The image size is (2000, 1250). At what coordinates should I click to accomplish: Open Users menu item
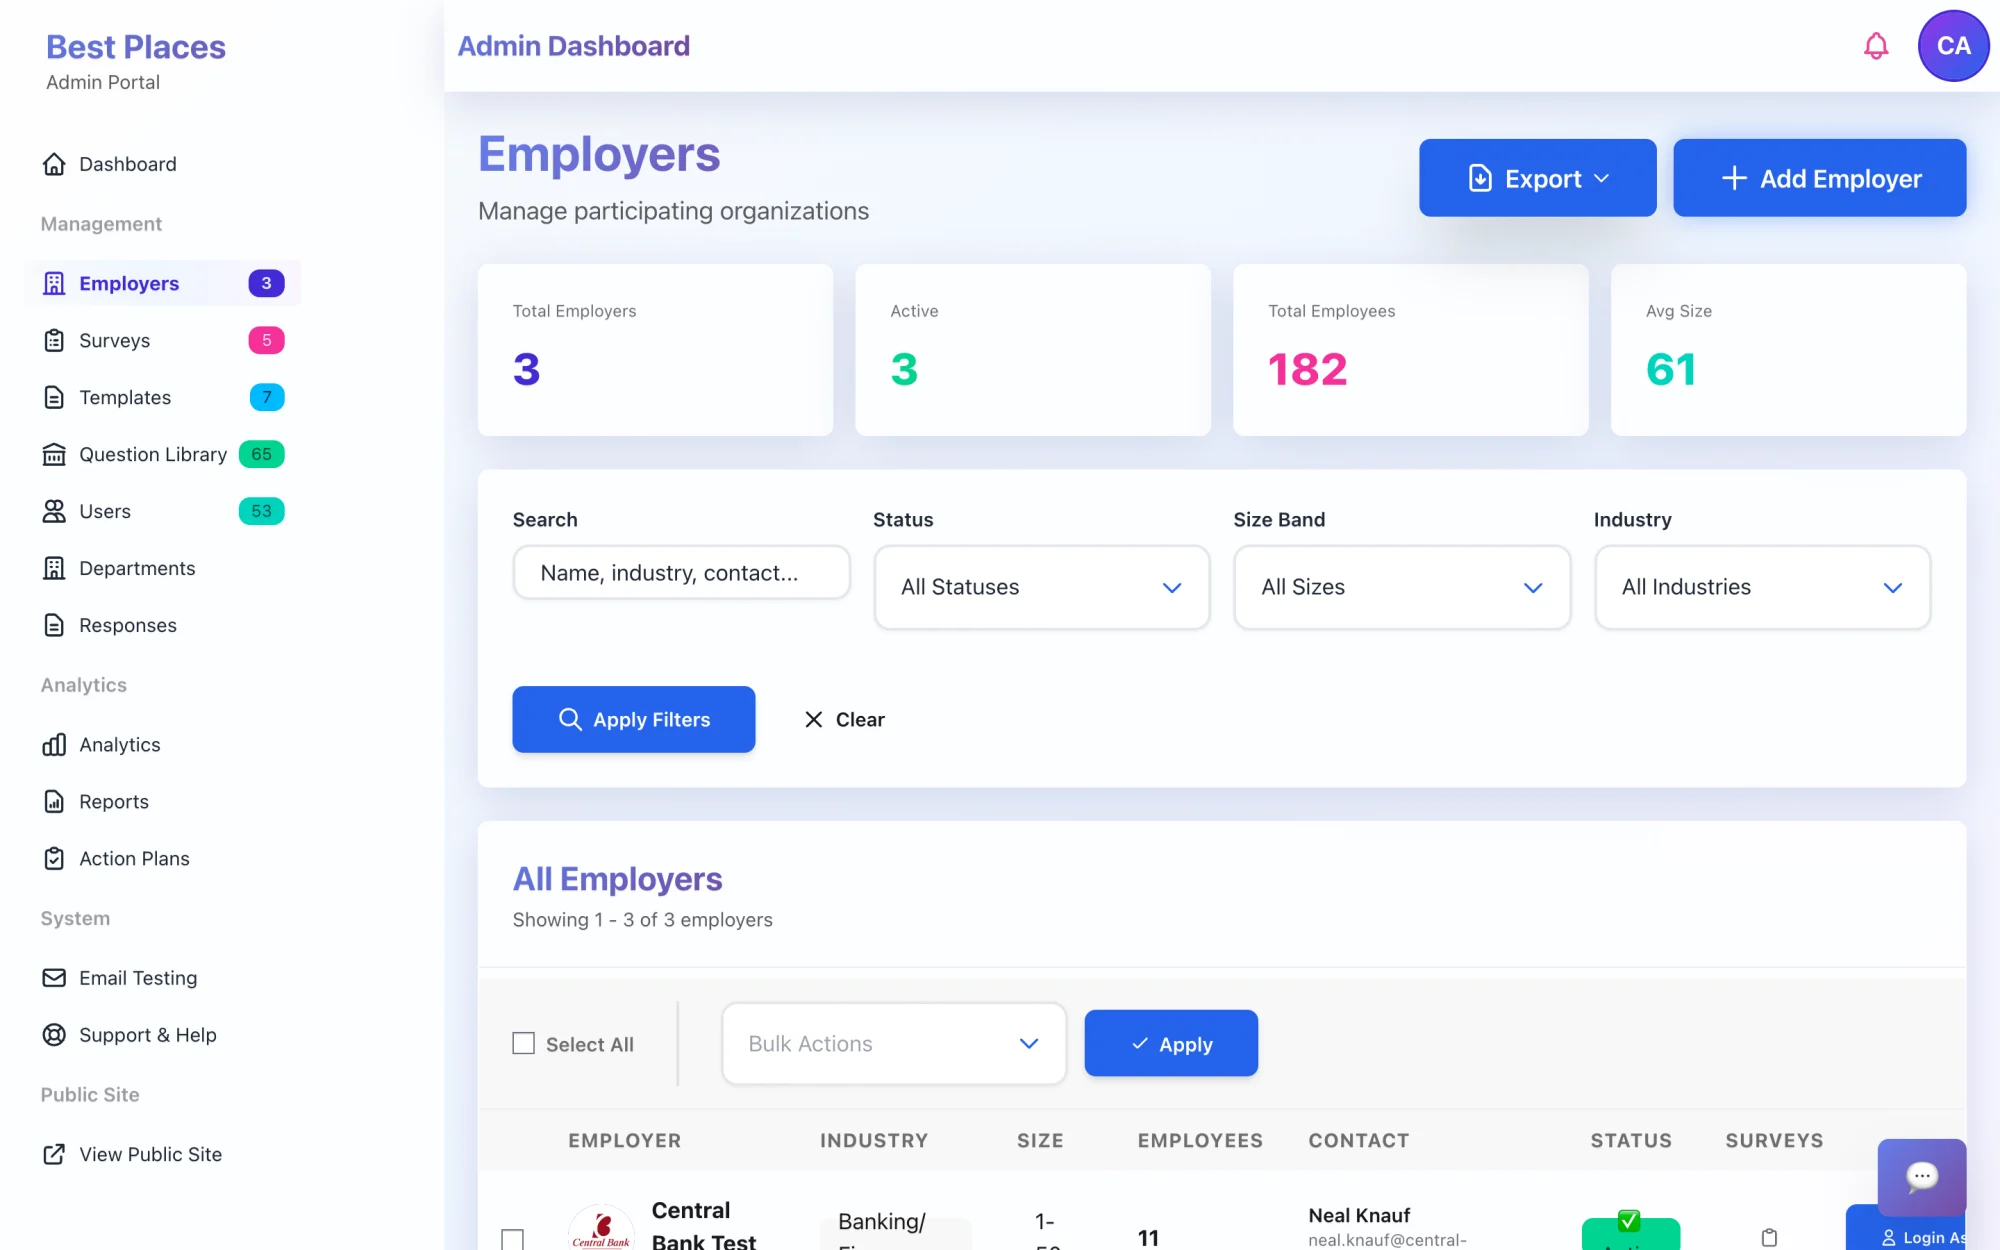[162, 512]
